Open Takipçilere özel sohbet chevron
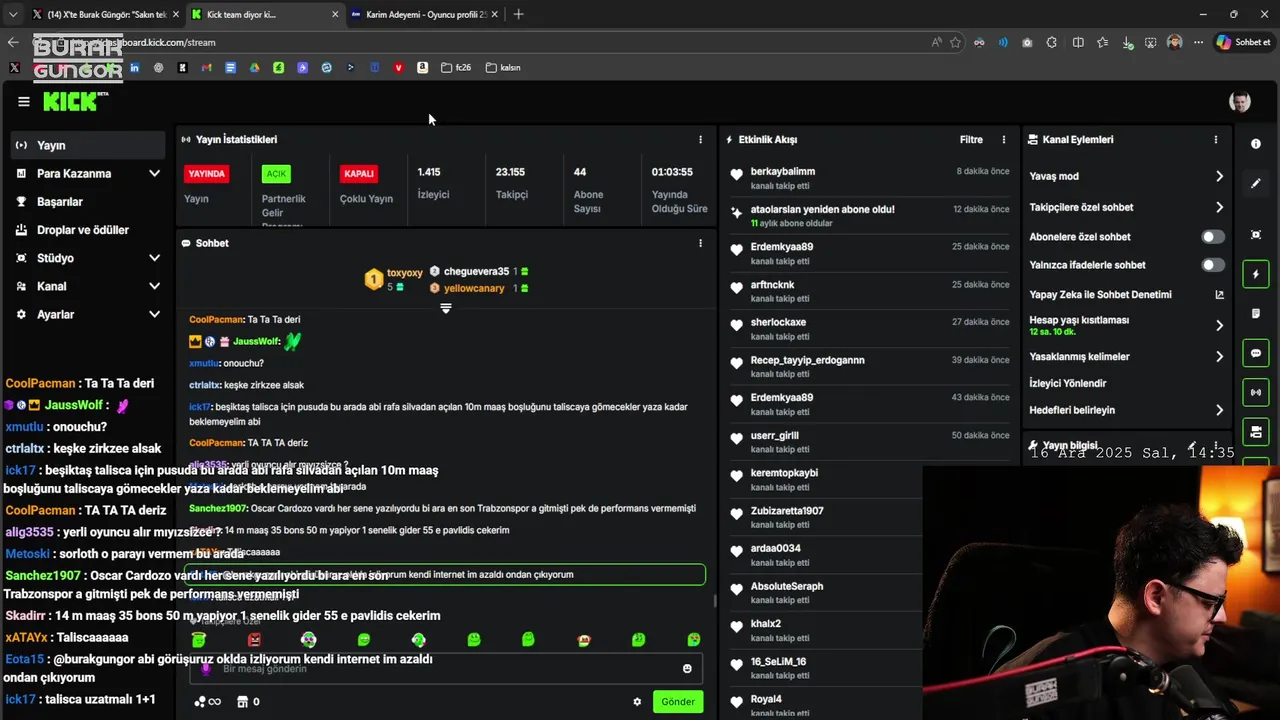The height and width of the screenshot is (720, 1280). pyautogui.click(x=1219, y=207)
